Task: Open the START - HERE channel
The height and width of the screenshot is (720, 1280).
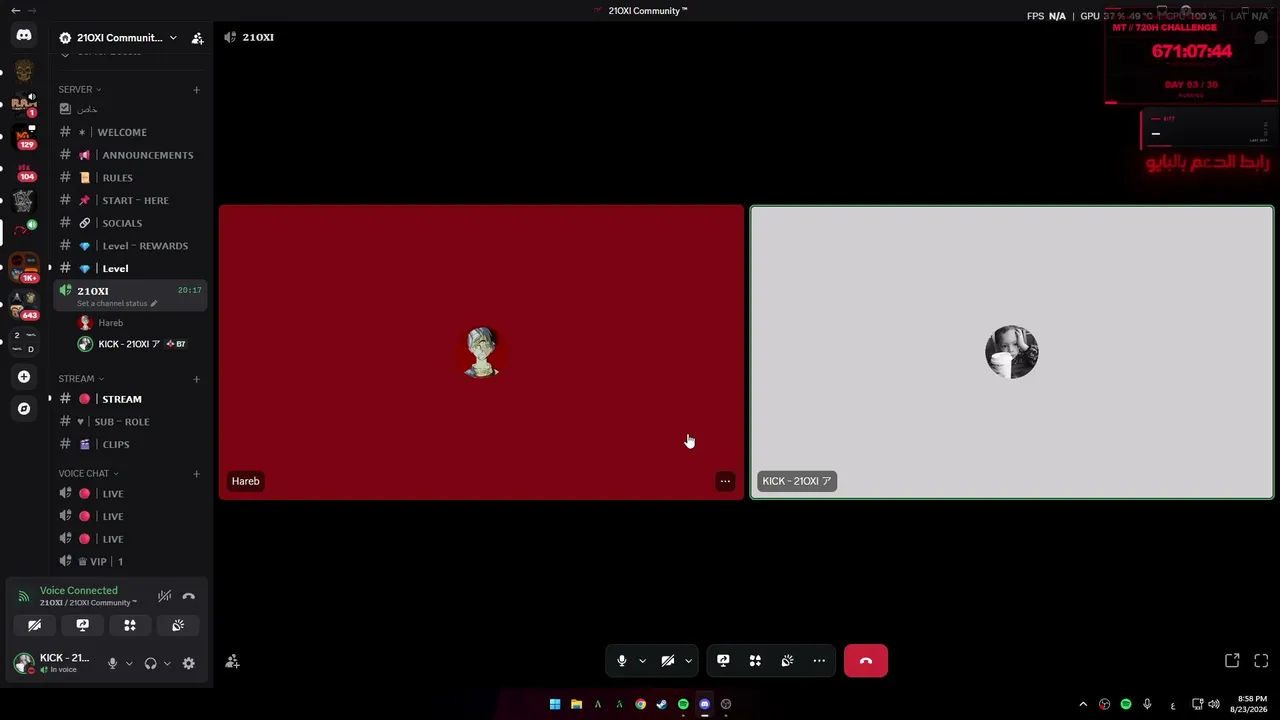Action: coord(130,200)
